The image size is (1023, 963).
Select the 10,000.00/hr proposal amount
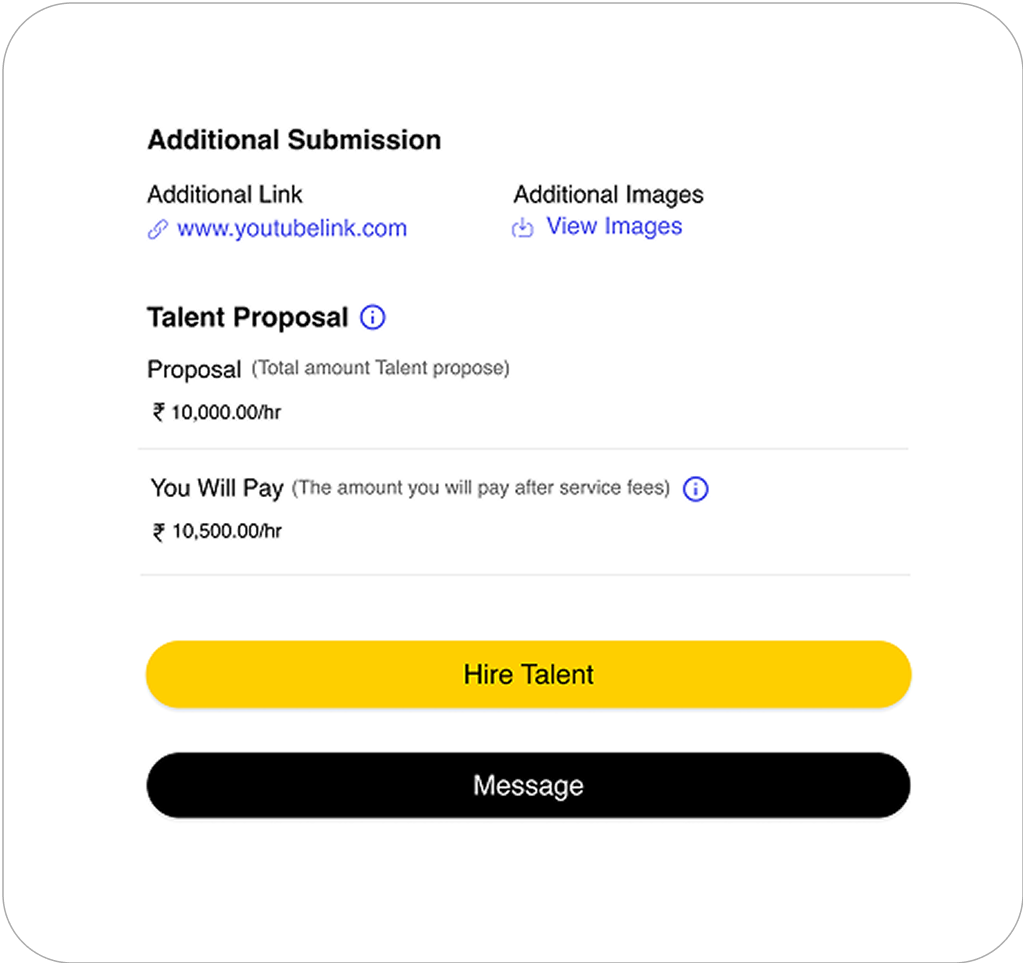tap(226, 412)
